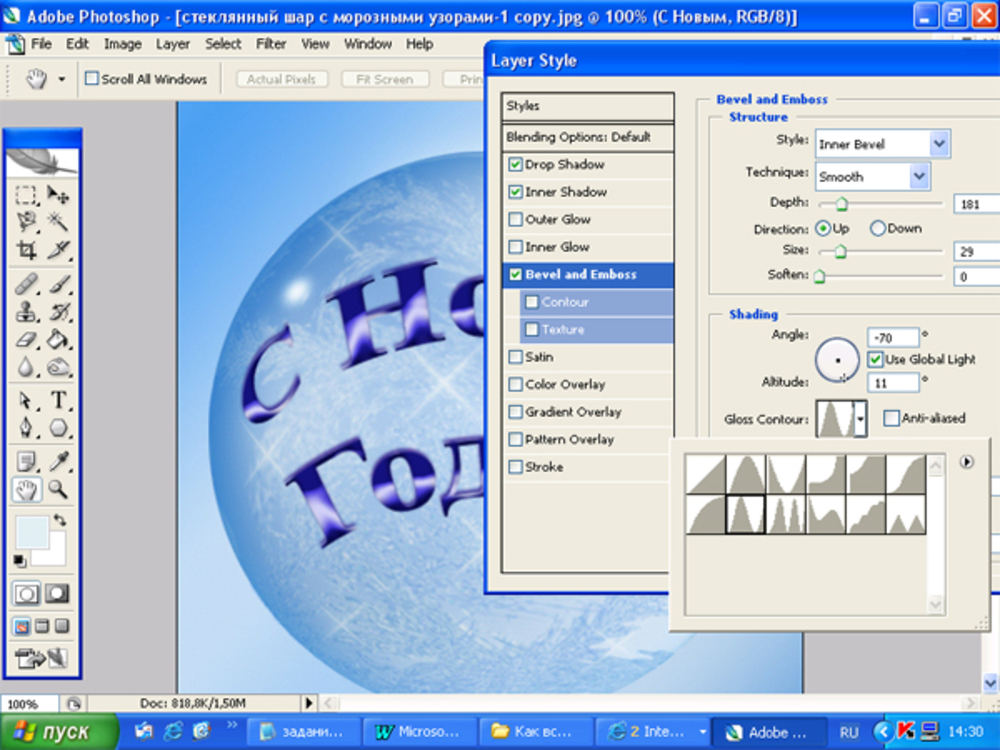Select the Rectangular Marquee tool
The height and width of the screenshot is (750, 1000).
26,195
